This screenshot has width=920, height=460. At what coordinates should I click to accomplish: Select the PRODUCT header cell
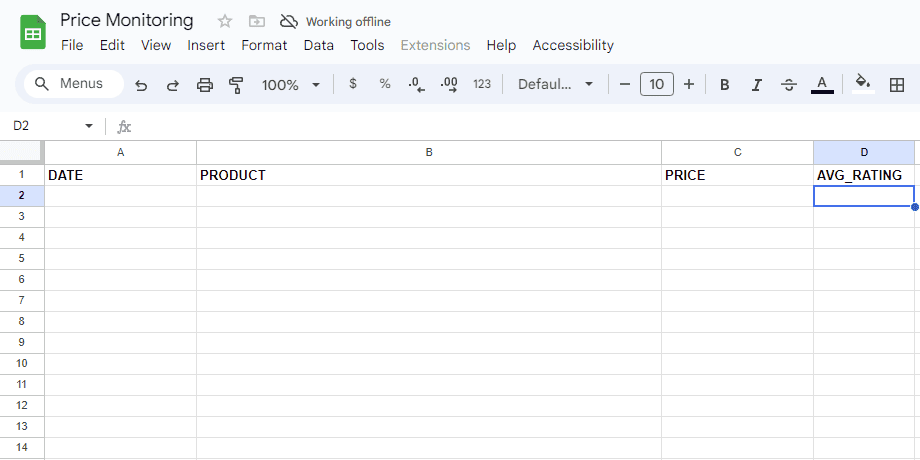[429, 175]
